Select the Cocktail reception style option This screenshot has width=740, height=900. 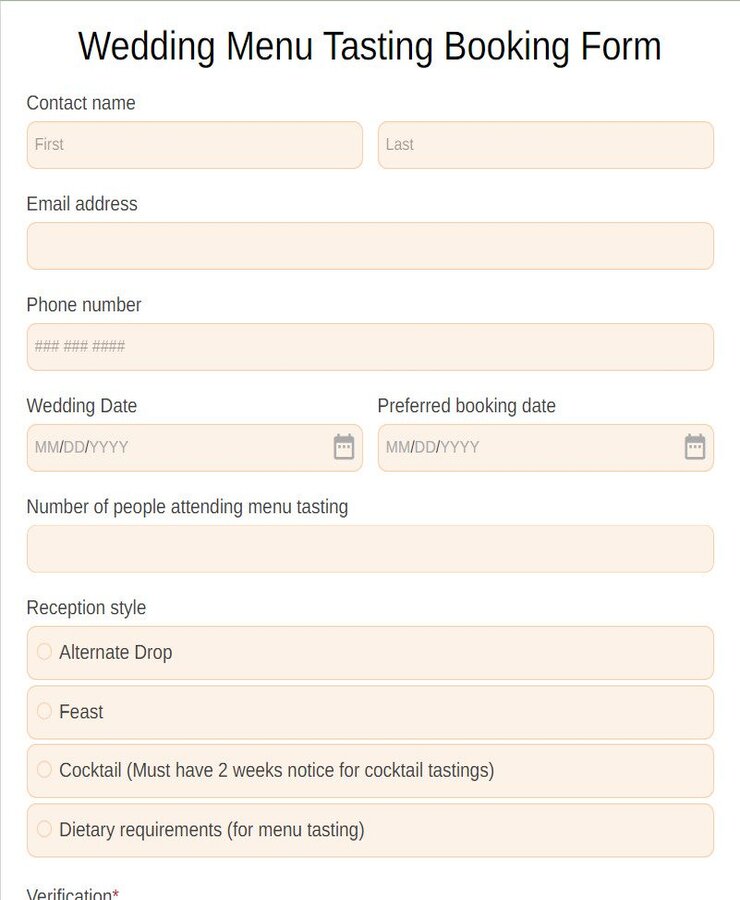coord(44,770)
